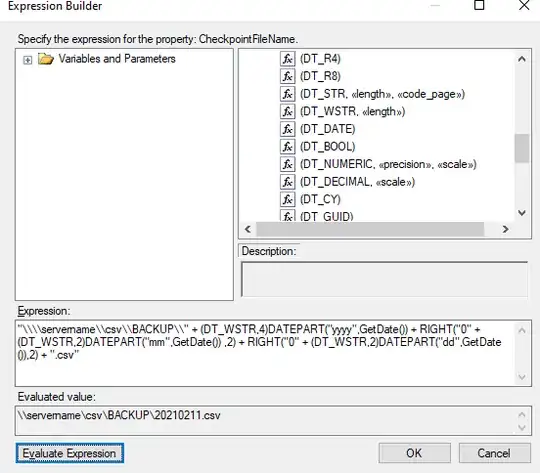
Task: Close the Expression Builder window
Action: (x=524, y=5)
